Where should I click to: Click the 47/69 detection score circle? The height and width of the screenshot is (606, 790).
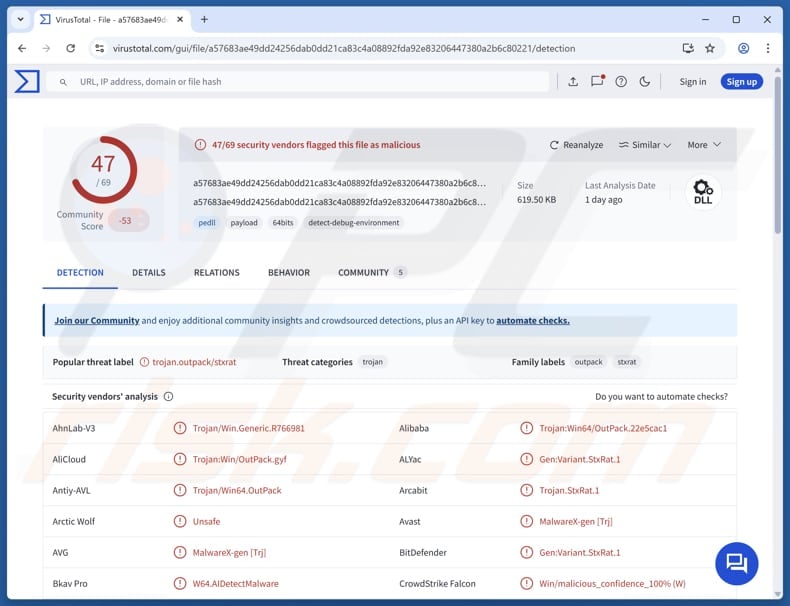(x=104, y=170)
